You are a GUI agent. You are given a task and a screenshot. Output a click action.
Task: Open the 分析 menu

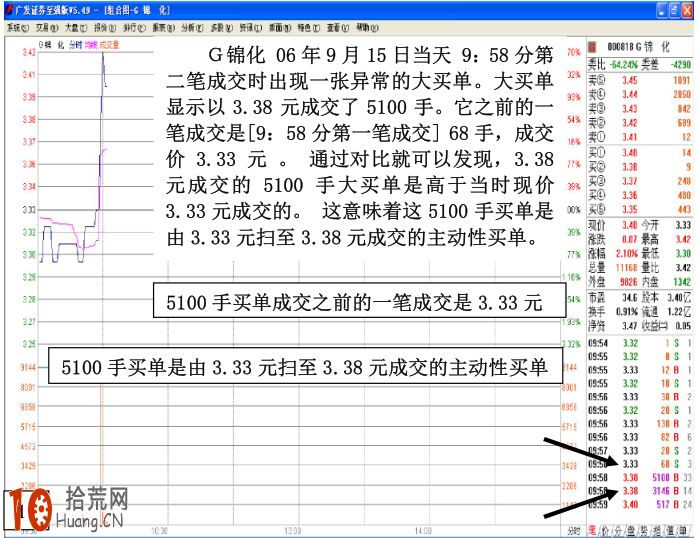(x=192, y=28)
